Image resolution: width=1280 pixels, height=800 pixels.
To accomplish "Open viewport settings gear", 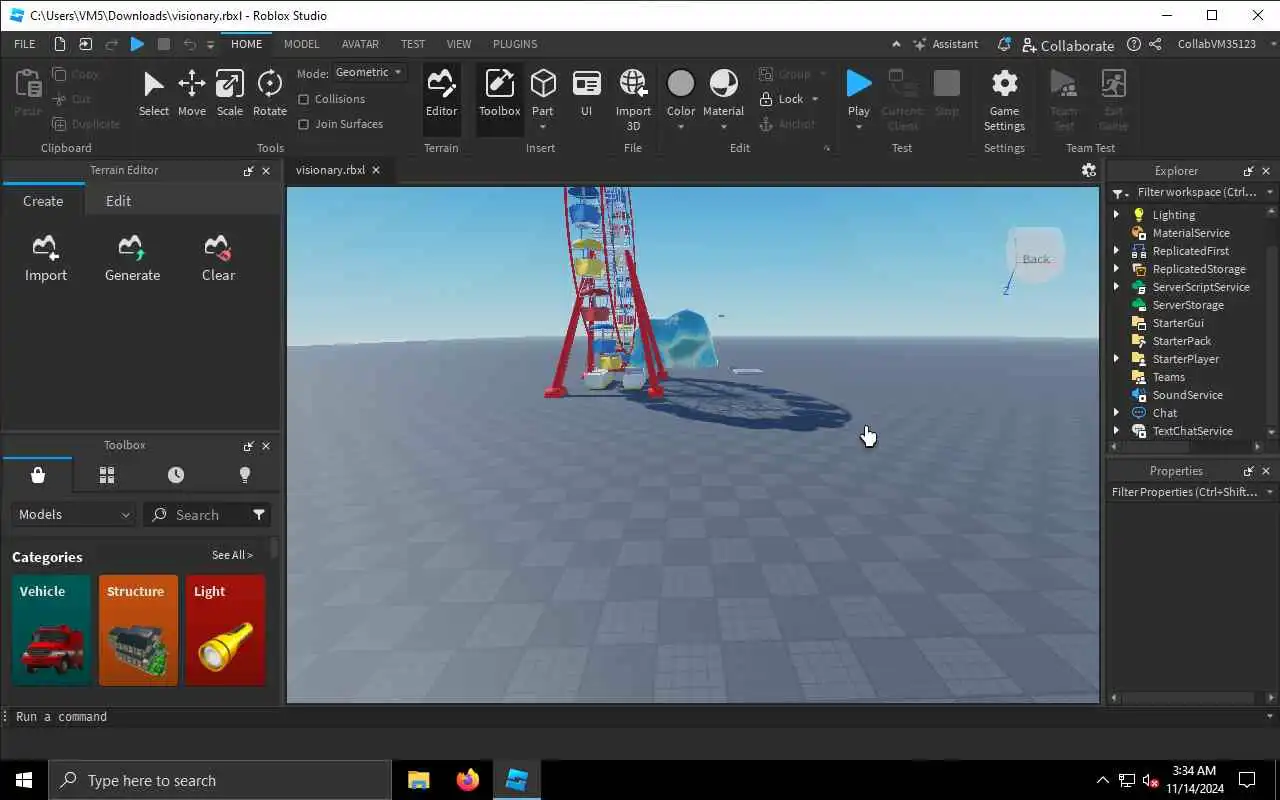I will 1088,170.
